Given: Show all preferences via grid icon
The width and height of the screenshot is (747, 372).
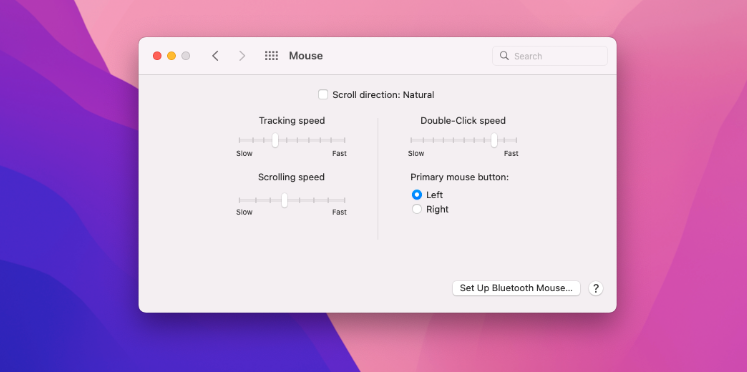Looking at the screenshot, I should point(272,56).
